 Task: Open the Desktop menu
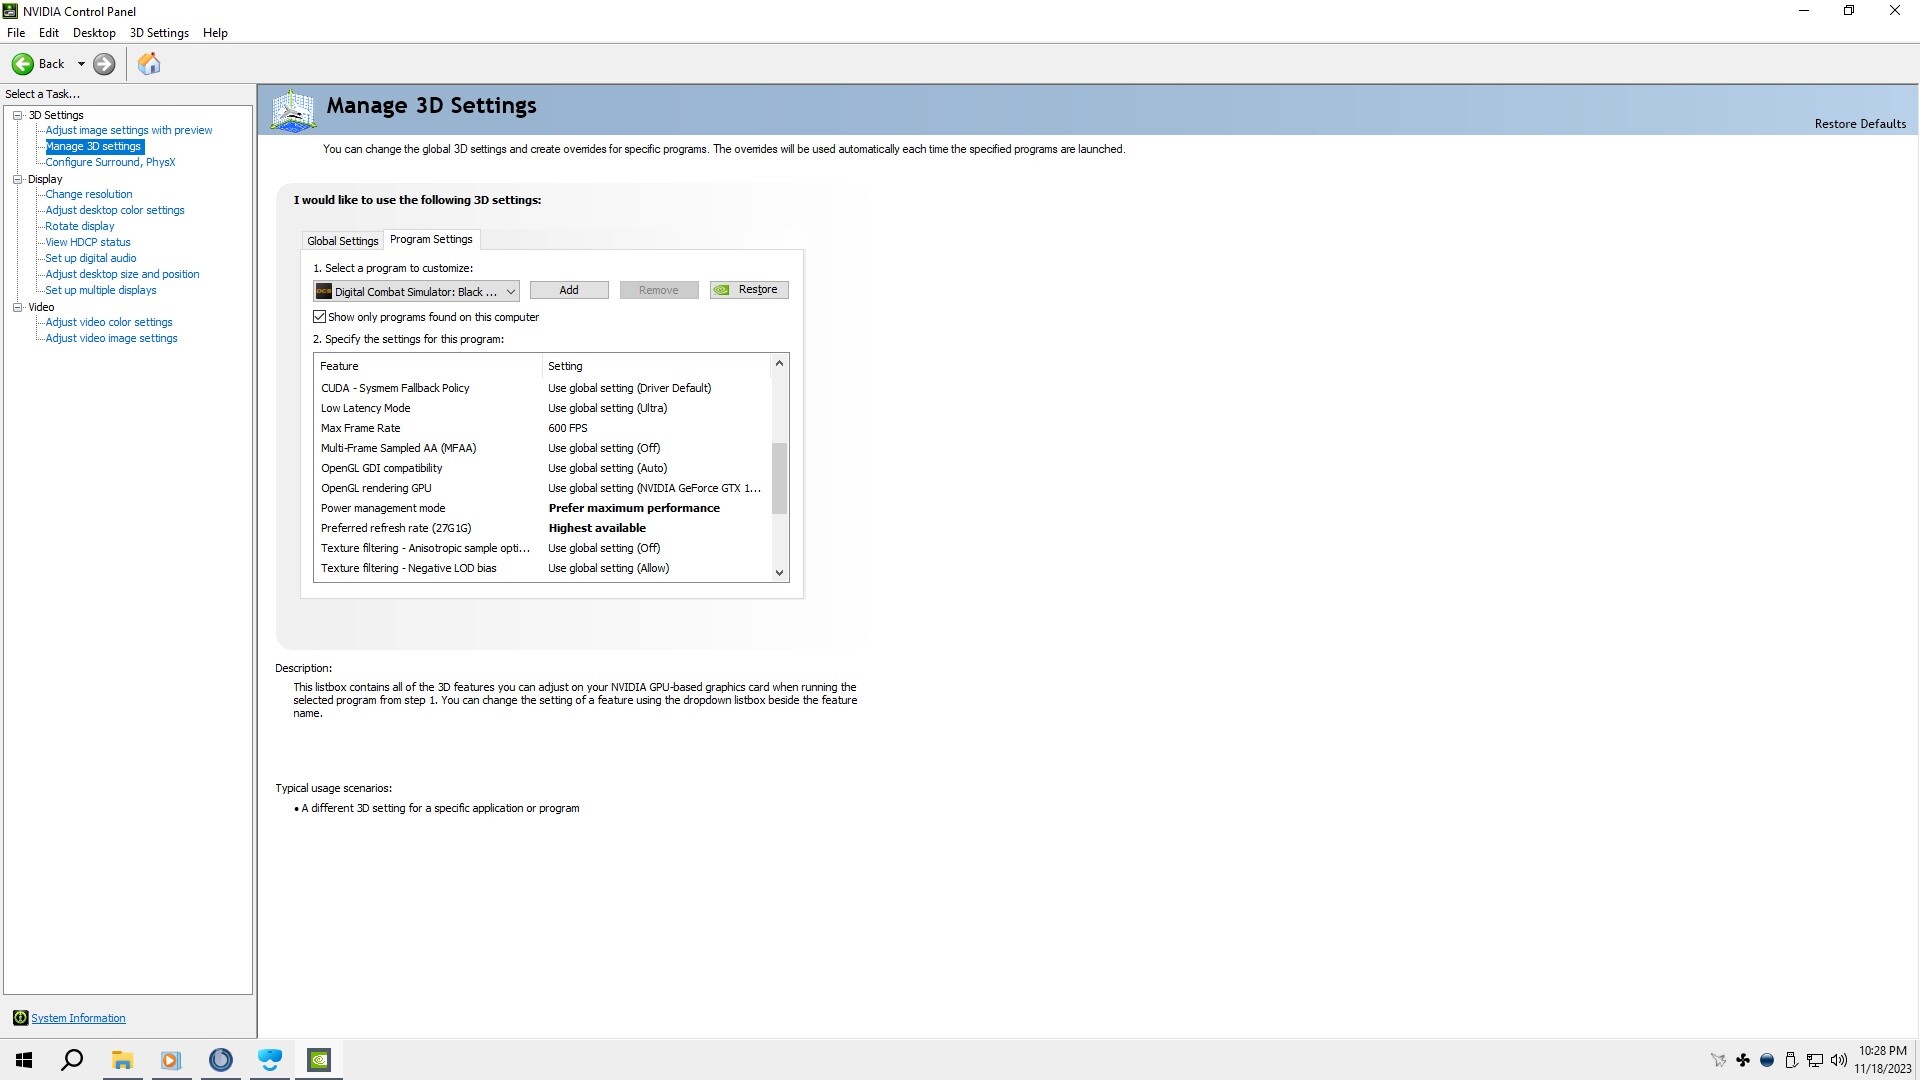94,33
